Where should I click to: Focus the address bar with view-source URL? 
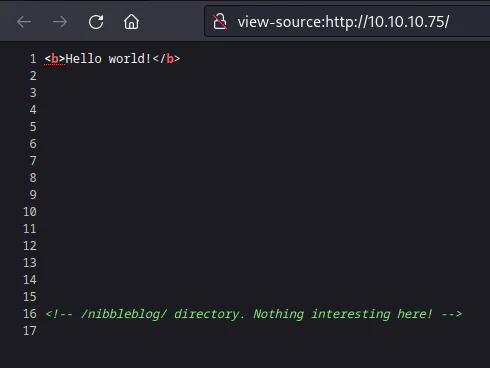[347, 22]
